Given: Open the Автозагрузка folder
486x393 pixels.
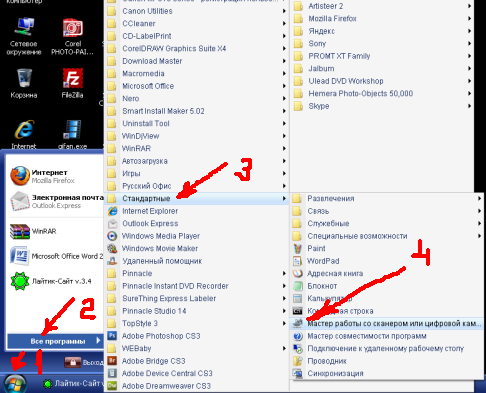Looking at the screenshot, I should click(x=197, y=161).
